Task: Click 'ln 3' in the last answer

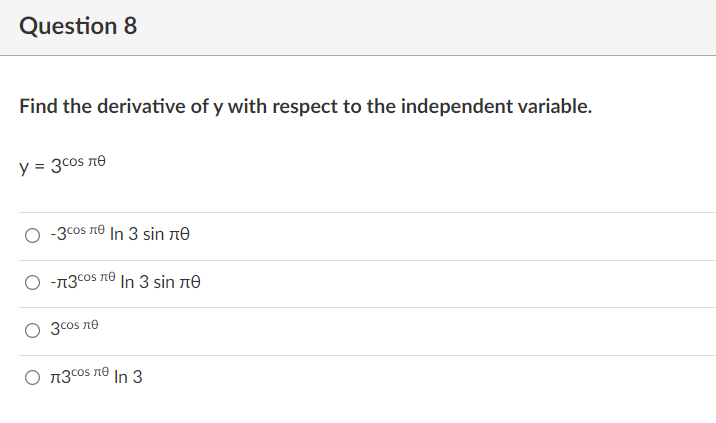Action: click(x=128, y=378)
